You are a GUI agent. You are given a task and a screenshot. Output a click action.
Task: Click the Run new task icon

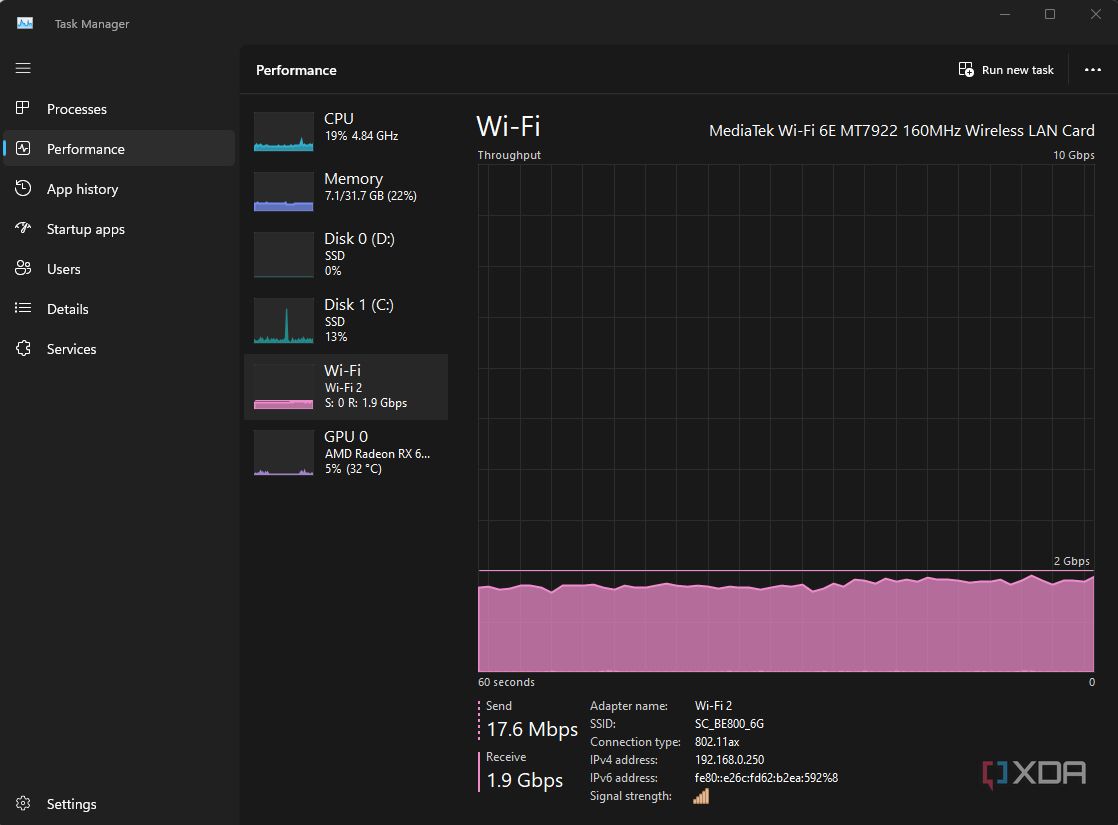tap(965, 69)
